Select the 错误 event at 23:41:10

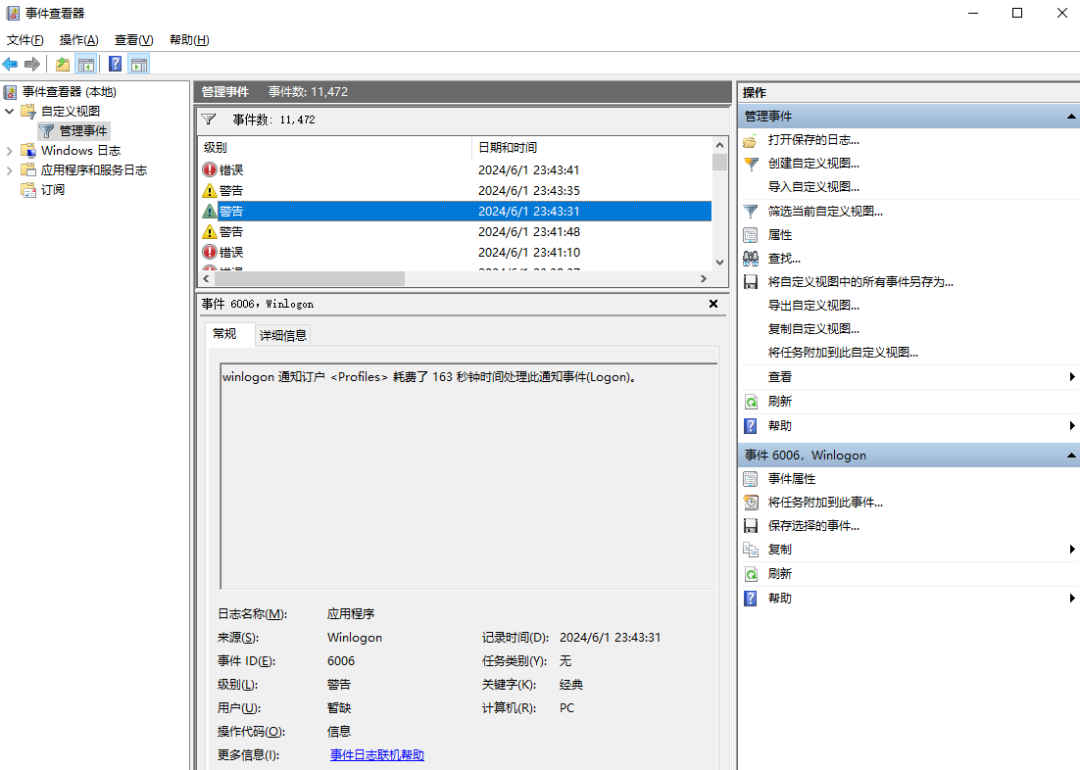[x=456, y=252]
